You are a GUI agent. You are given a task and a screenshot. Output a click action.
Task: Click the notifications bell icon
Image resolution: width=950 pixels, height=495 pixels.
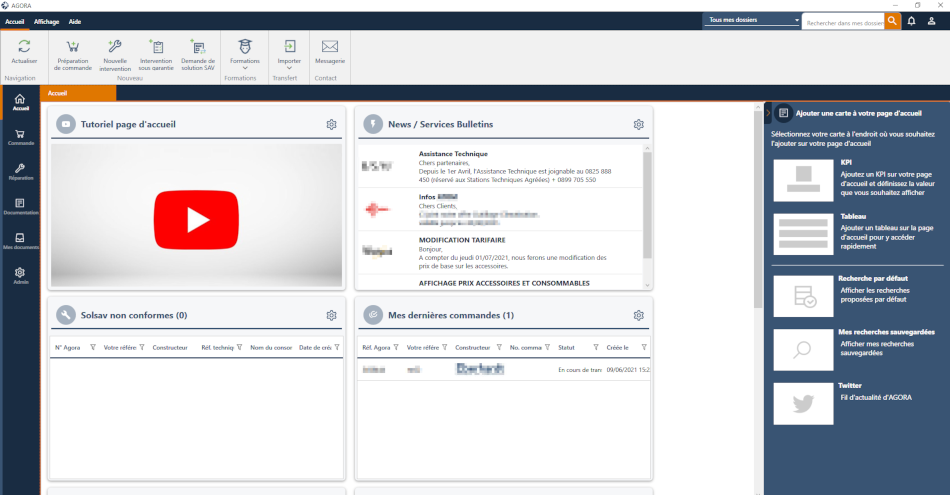point(911,20)
